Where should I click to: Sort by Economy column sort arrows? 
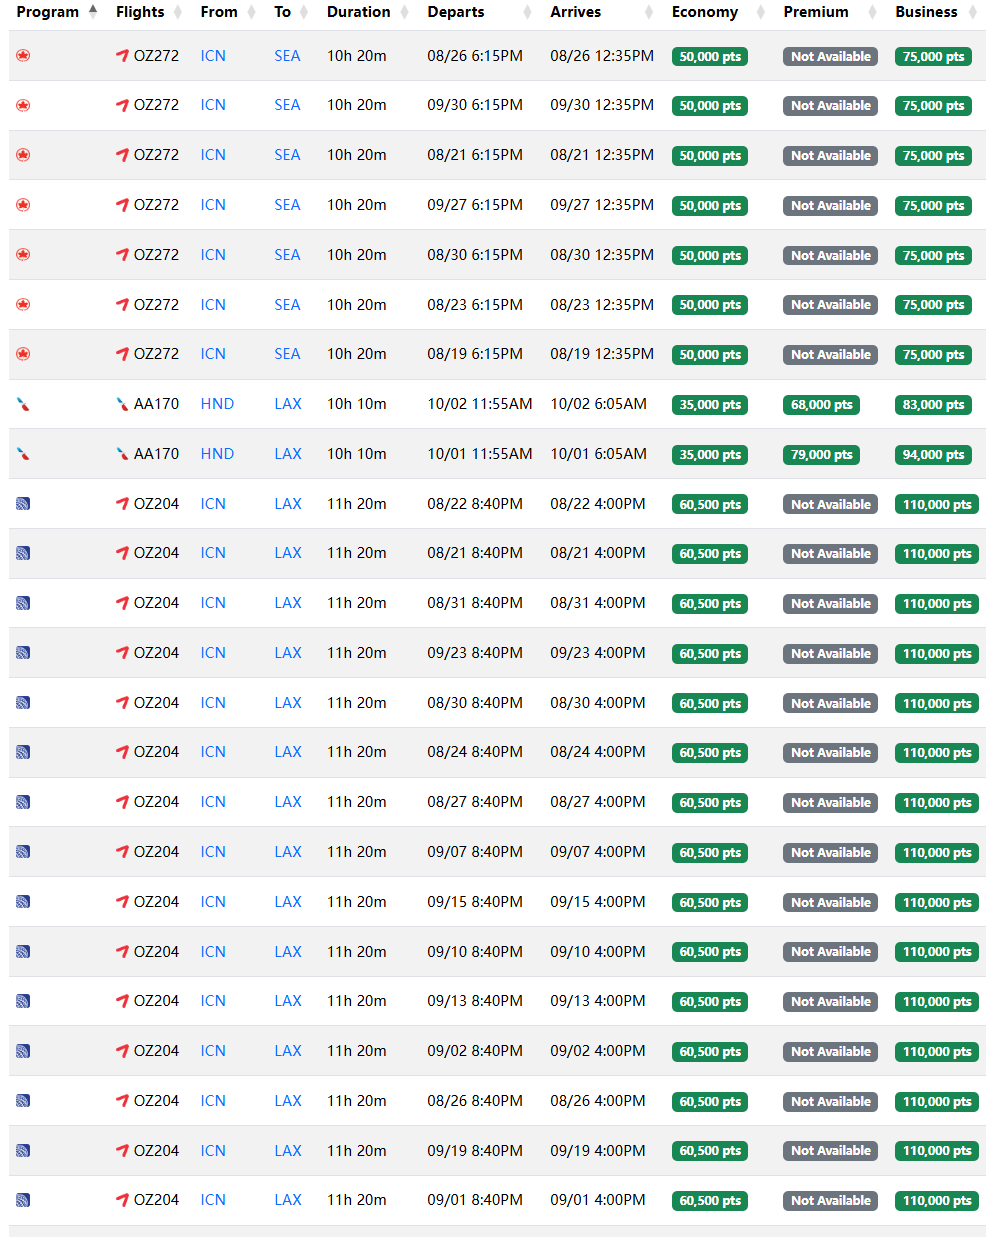pos(761,12)
